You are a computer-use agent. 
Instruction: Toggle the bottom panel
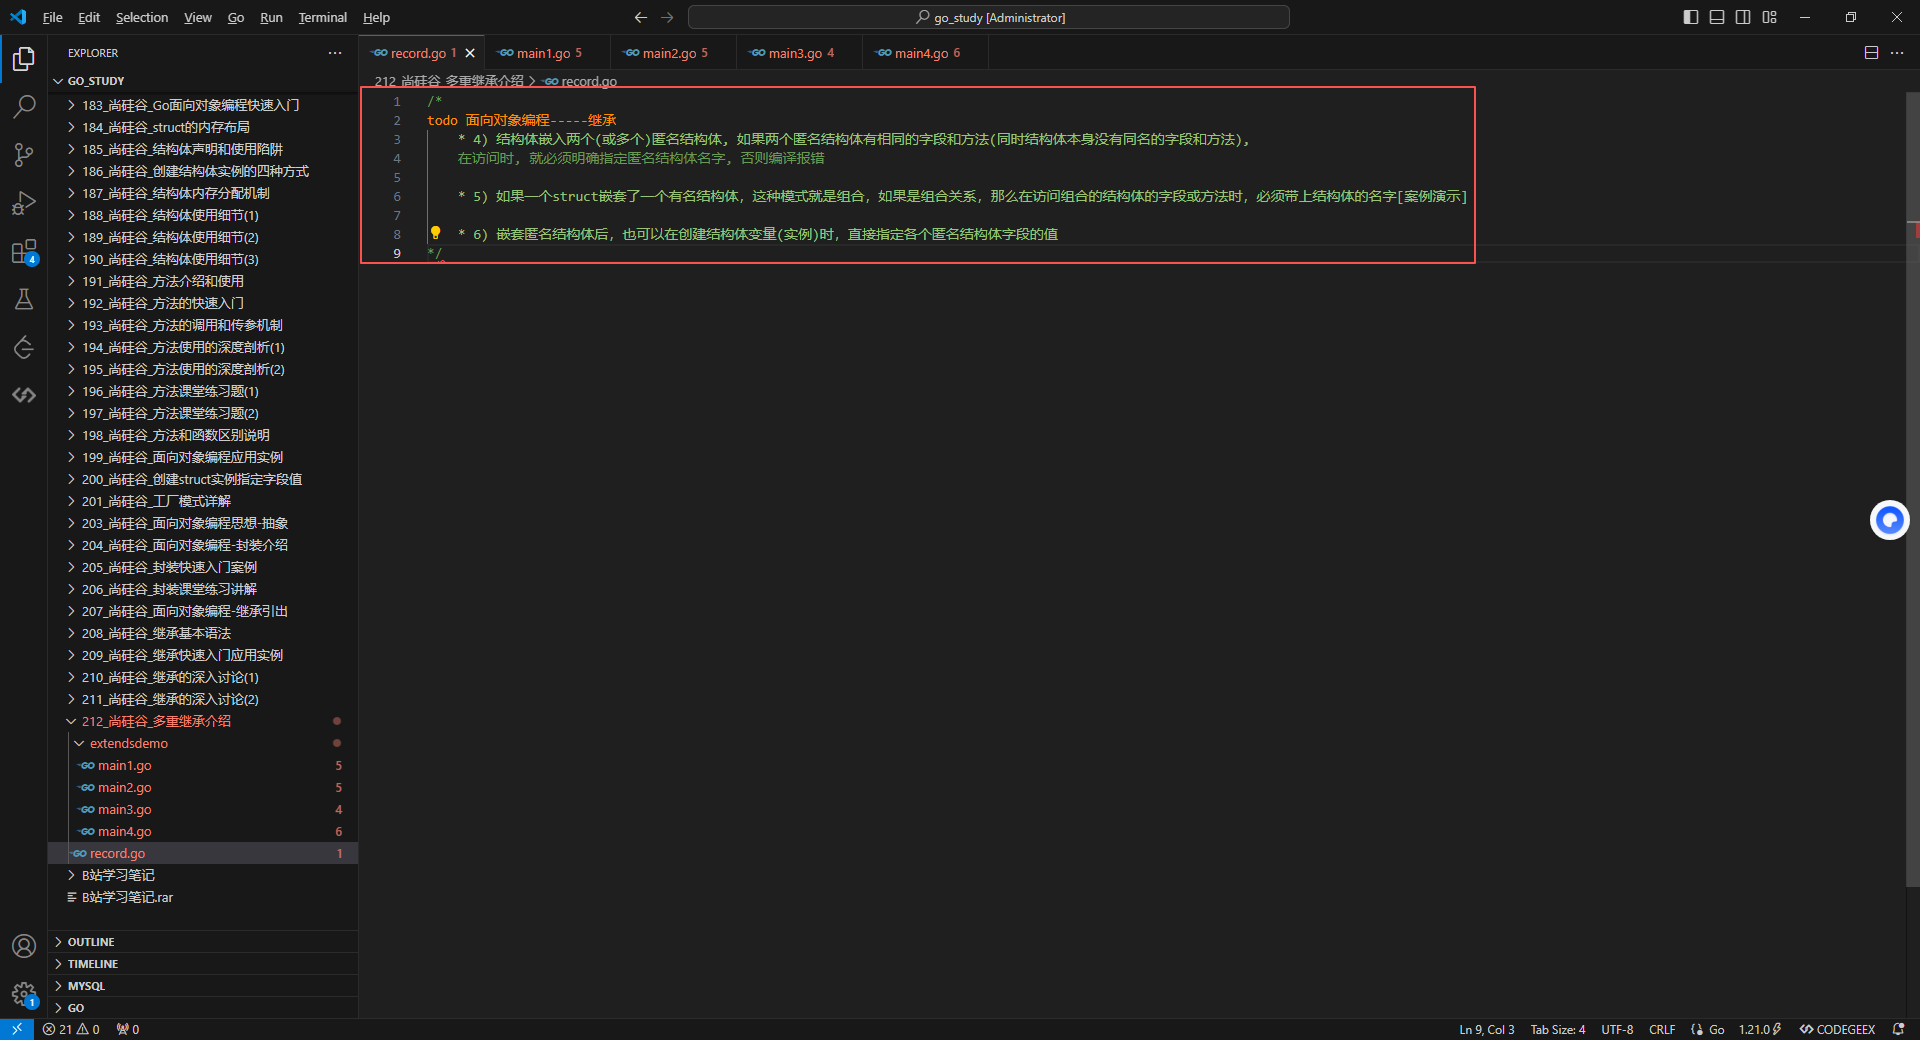coord(1717,17)
